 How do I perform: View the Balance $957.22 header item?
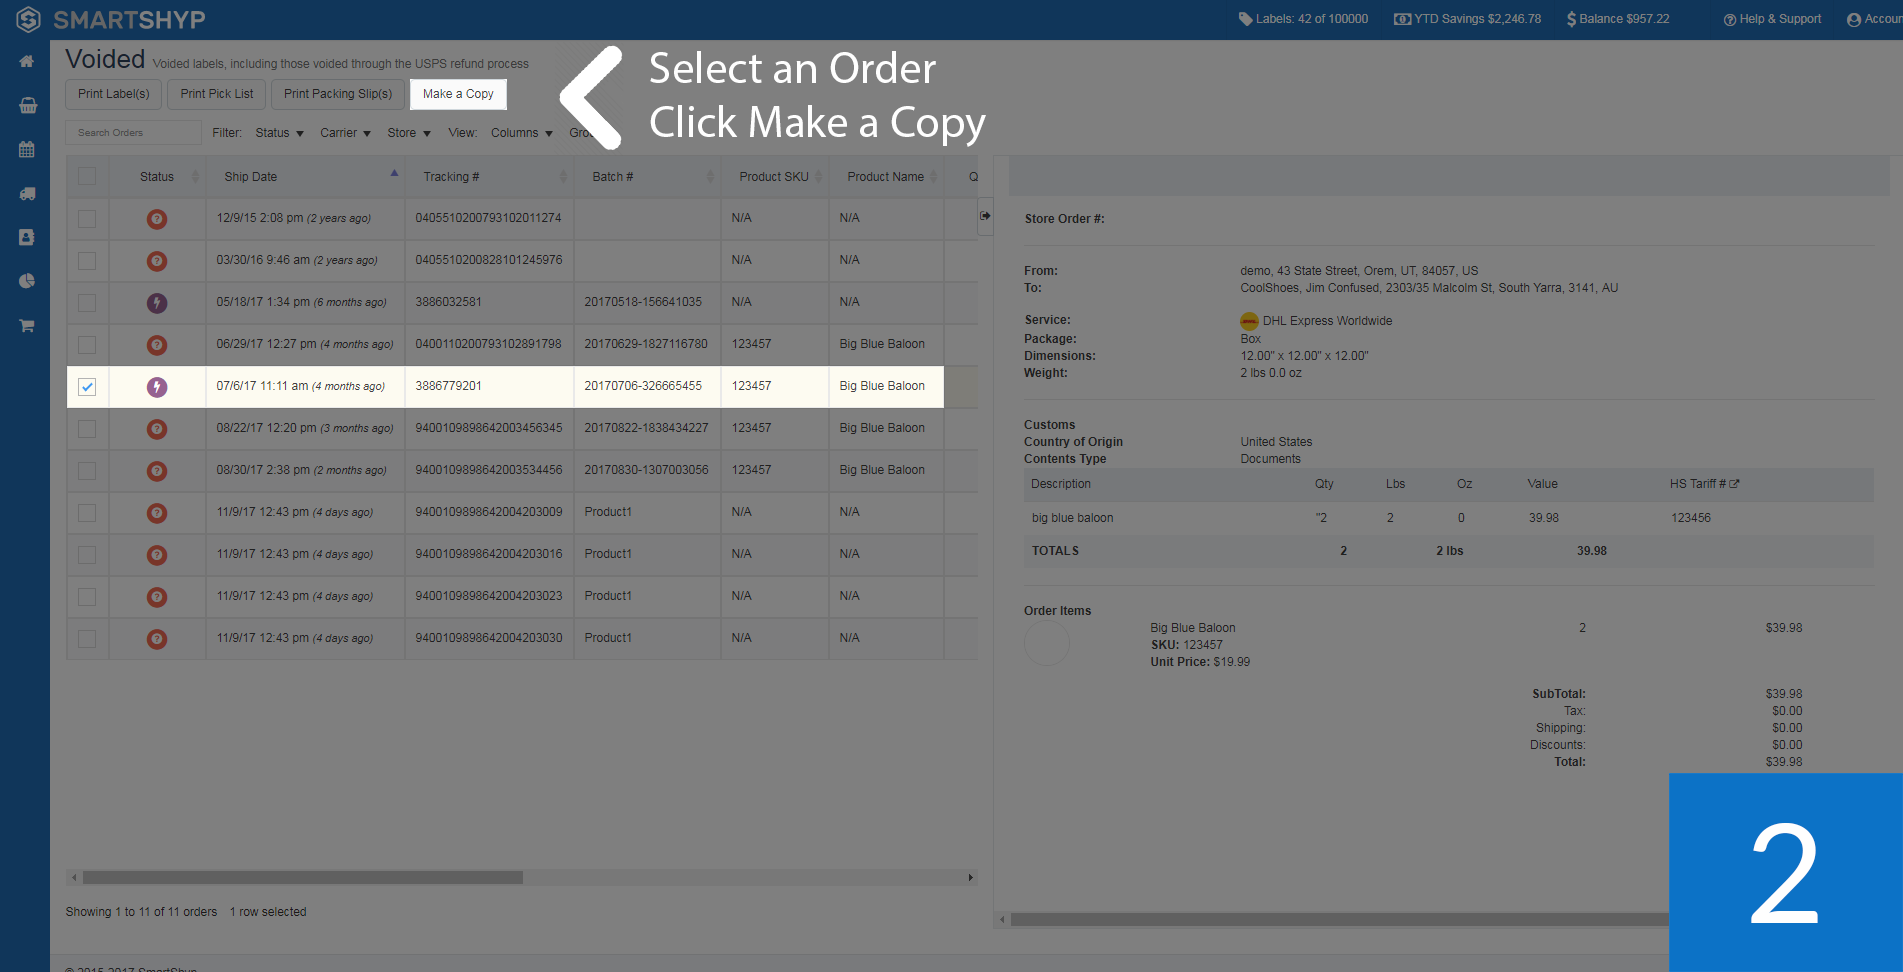point(1618,19)
